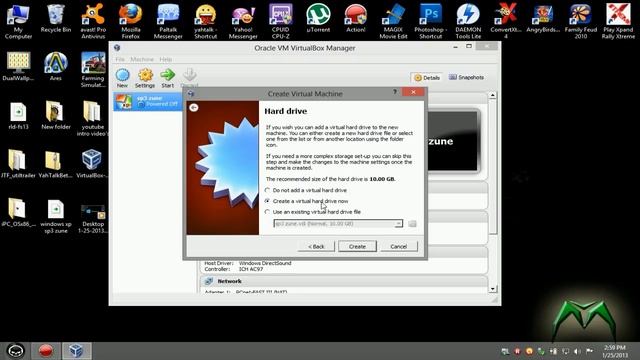Screen dimensions: 640x360
Task: Launch avast! Pro Antivirus shortcut
Action: [x=93, y=20]
